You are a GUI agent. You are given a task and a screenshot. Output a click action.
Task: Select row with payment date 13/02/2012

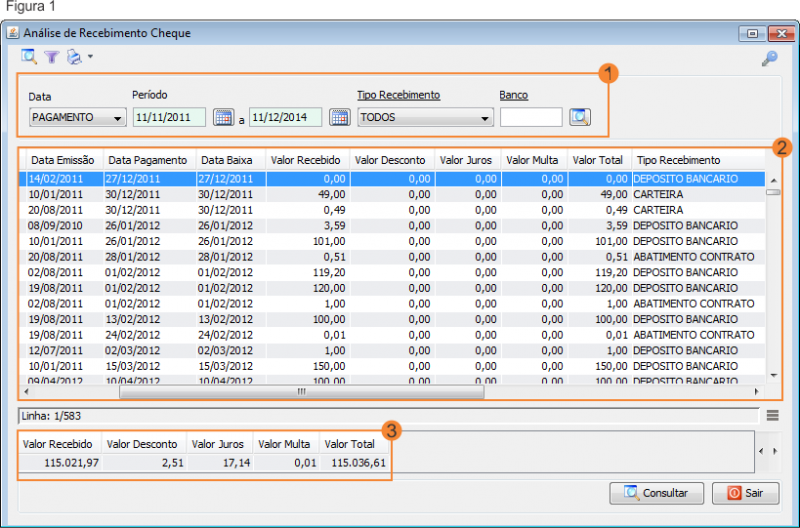pos(392,319)
